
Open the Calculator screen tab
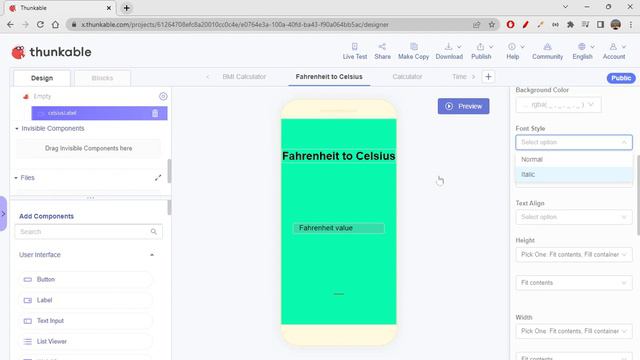pyautogui.click(x=407, y=77)
